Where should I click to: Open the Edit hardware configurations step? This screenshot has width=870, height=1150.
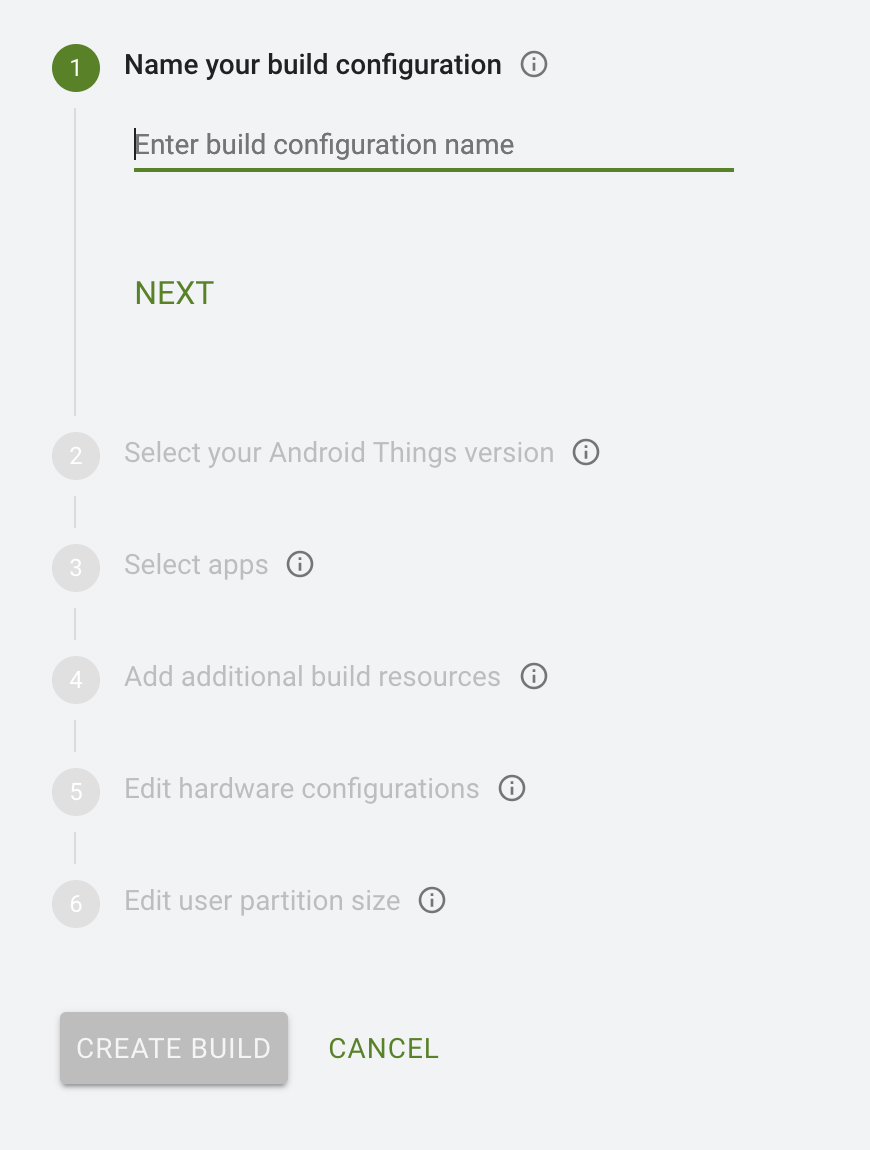click(301, 789)
